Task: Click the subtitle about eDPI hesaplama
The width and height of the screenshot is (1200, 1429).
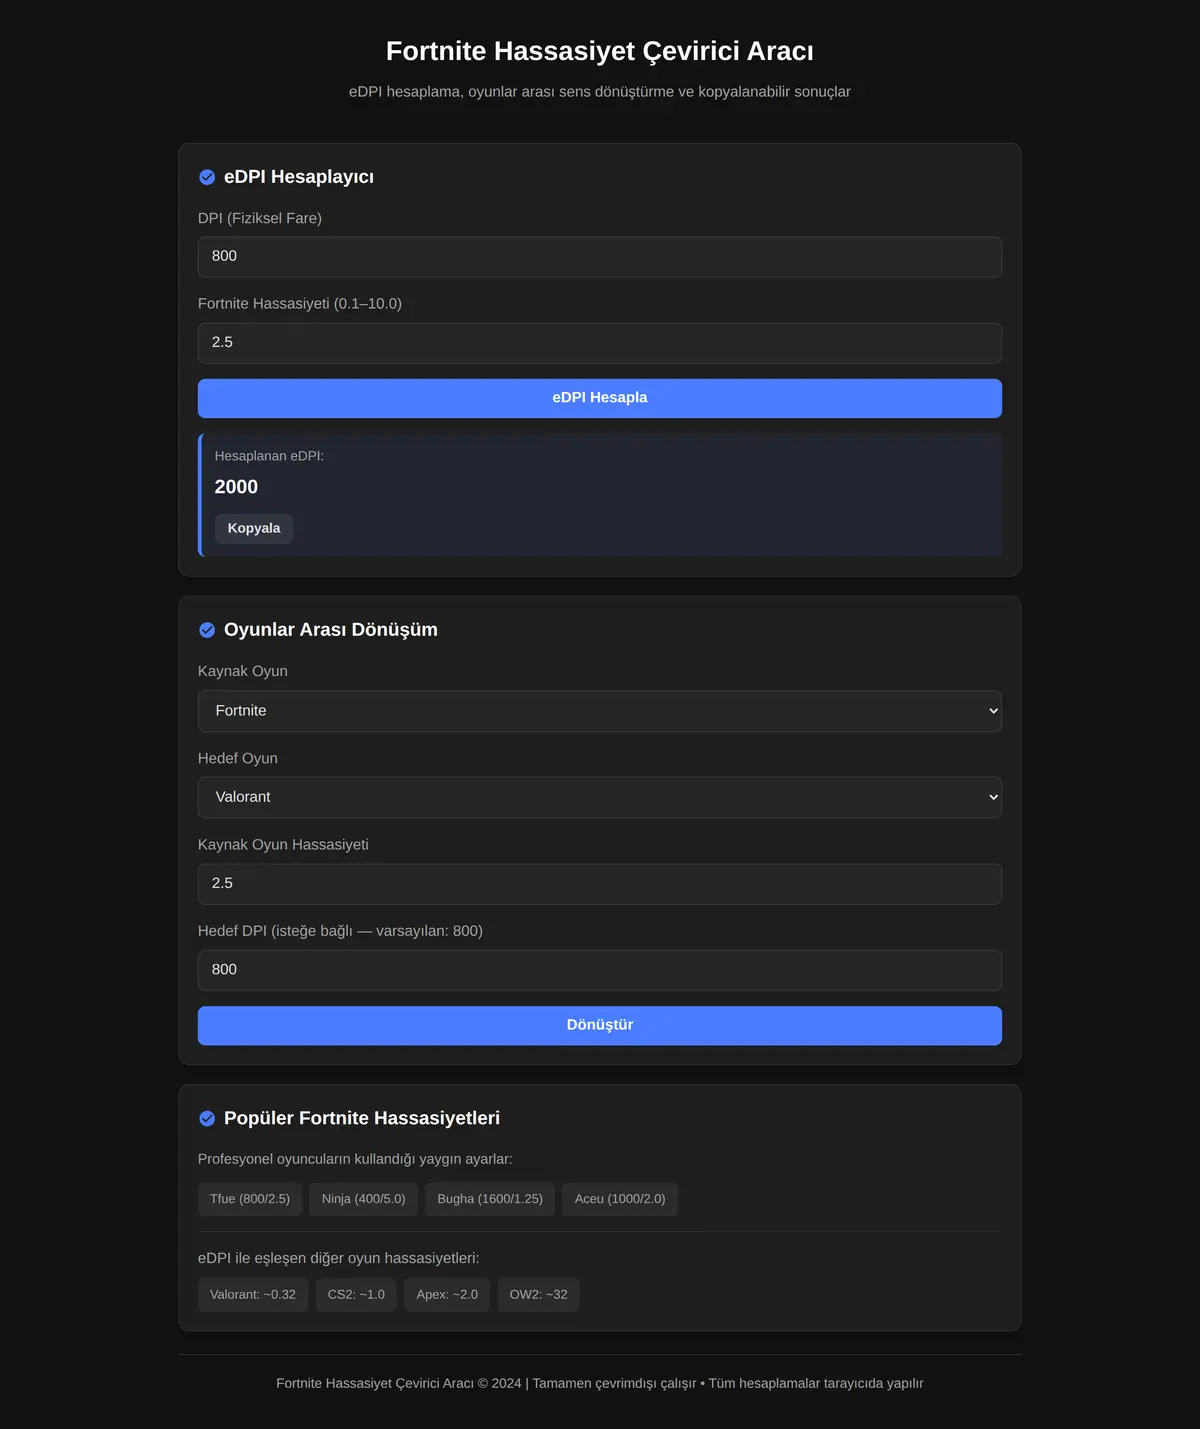Action: (600, 92)
